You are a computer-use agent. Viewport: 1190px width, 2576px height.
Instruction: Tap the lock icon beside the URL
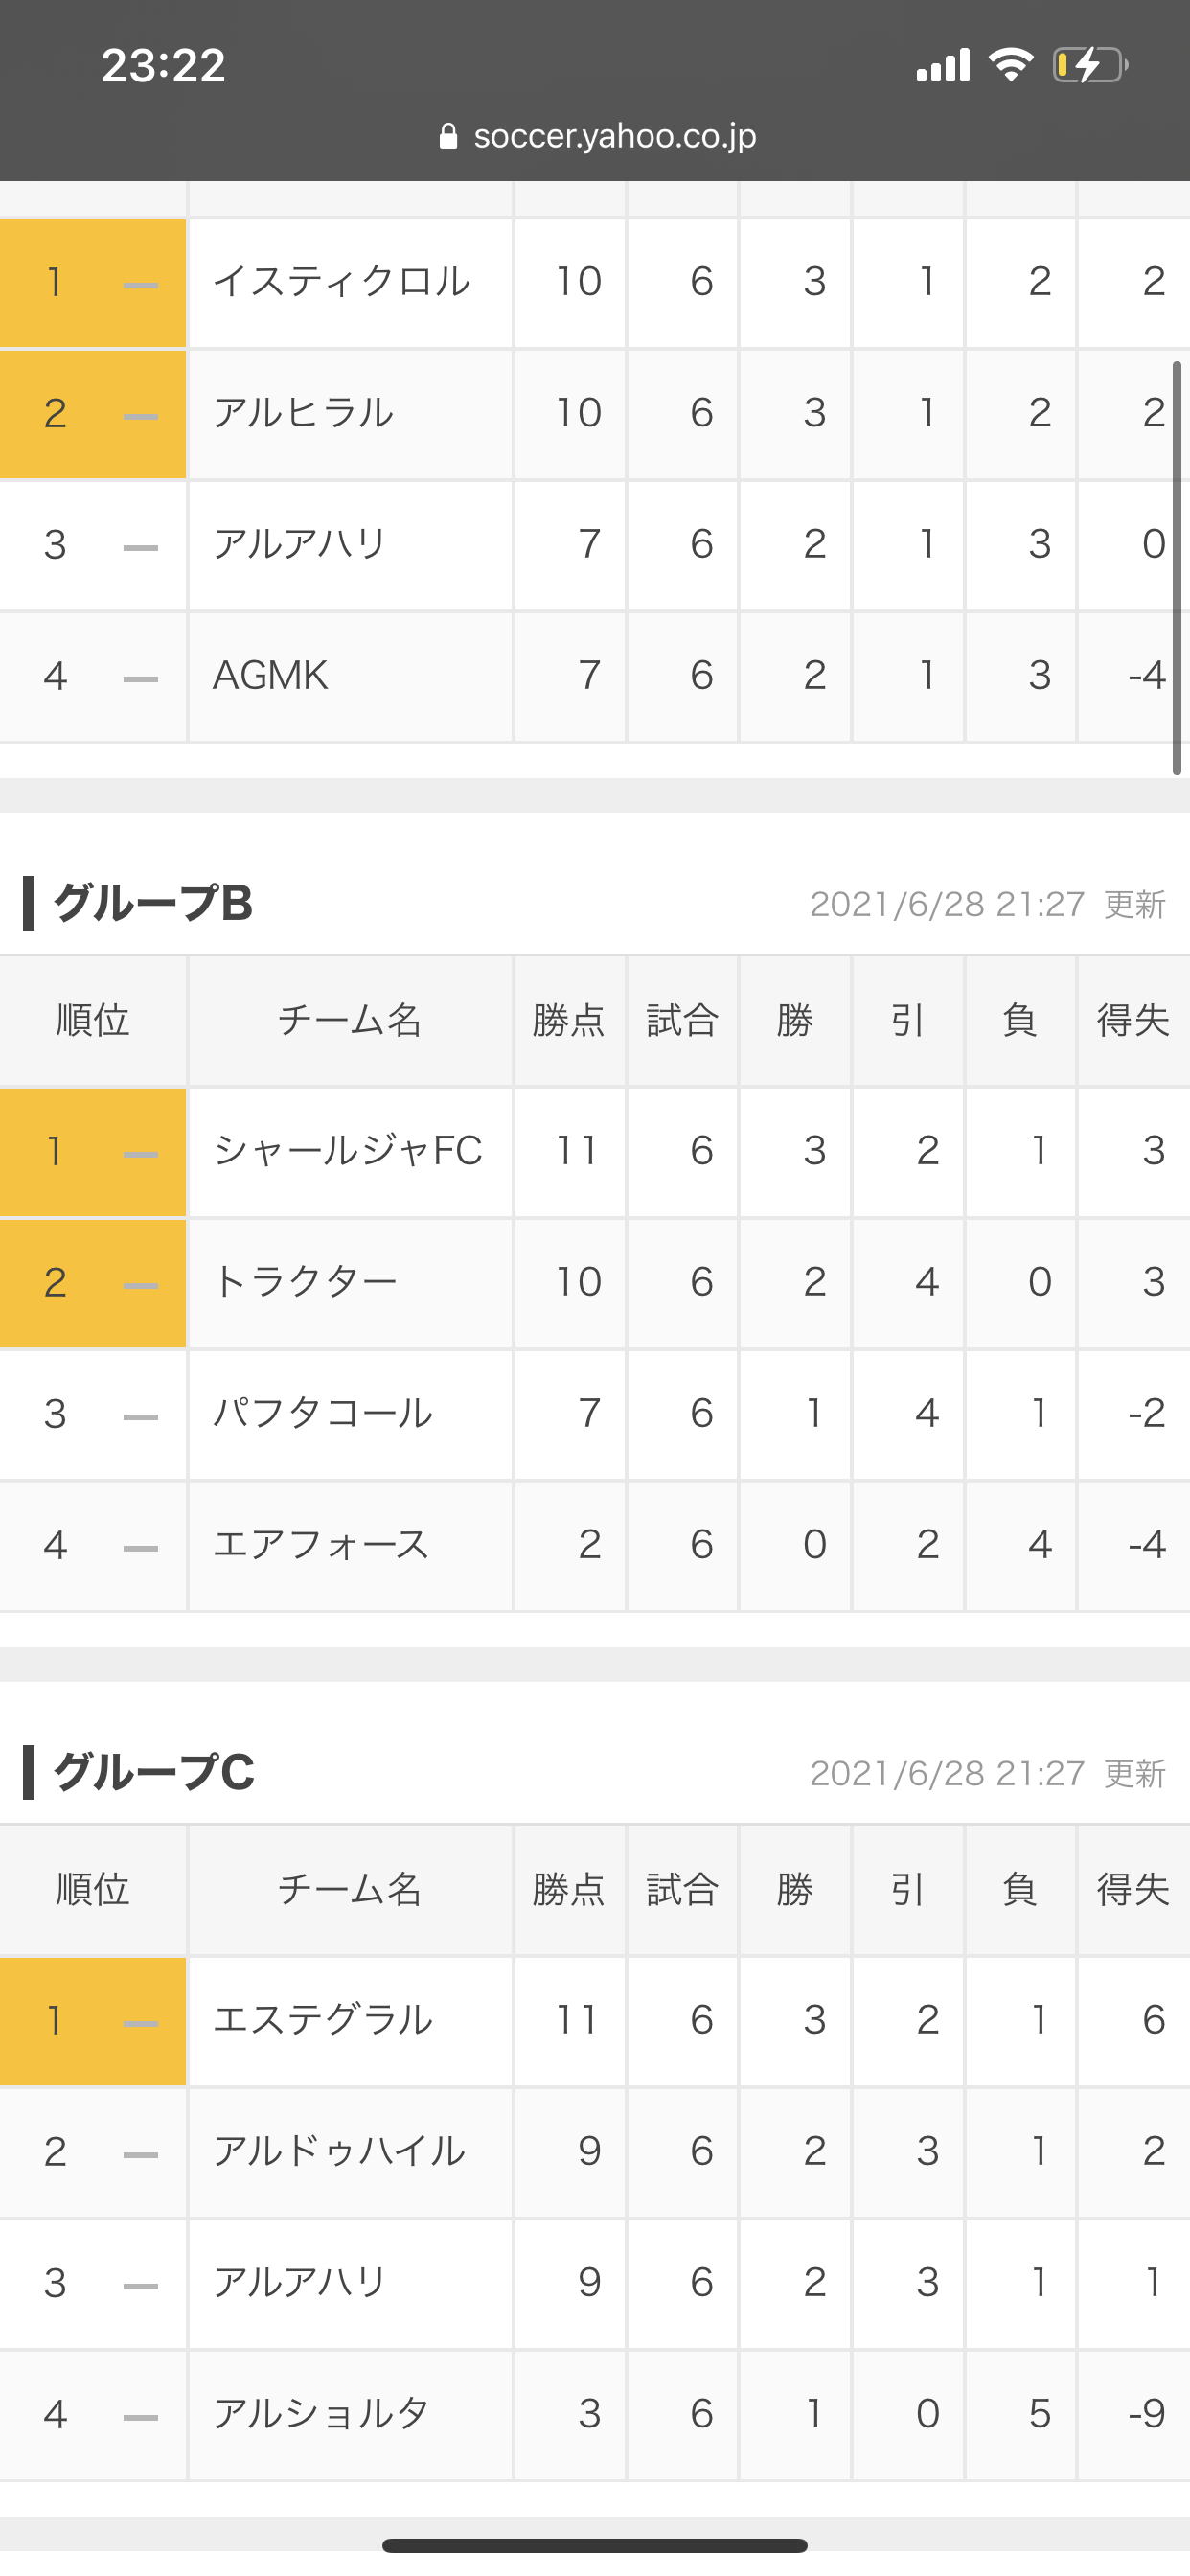tap(448, 136)
